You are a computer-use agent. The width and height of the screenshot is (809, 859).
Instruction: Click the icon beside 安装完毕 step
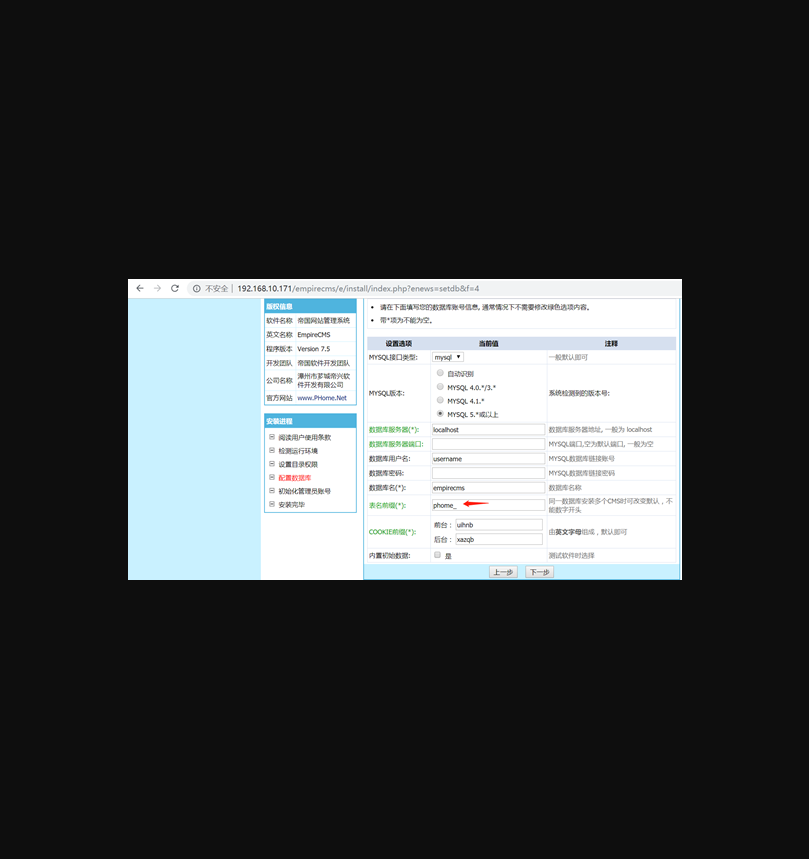[271, 504]
